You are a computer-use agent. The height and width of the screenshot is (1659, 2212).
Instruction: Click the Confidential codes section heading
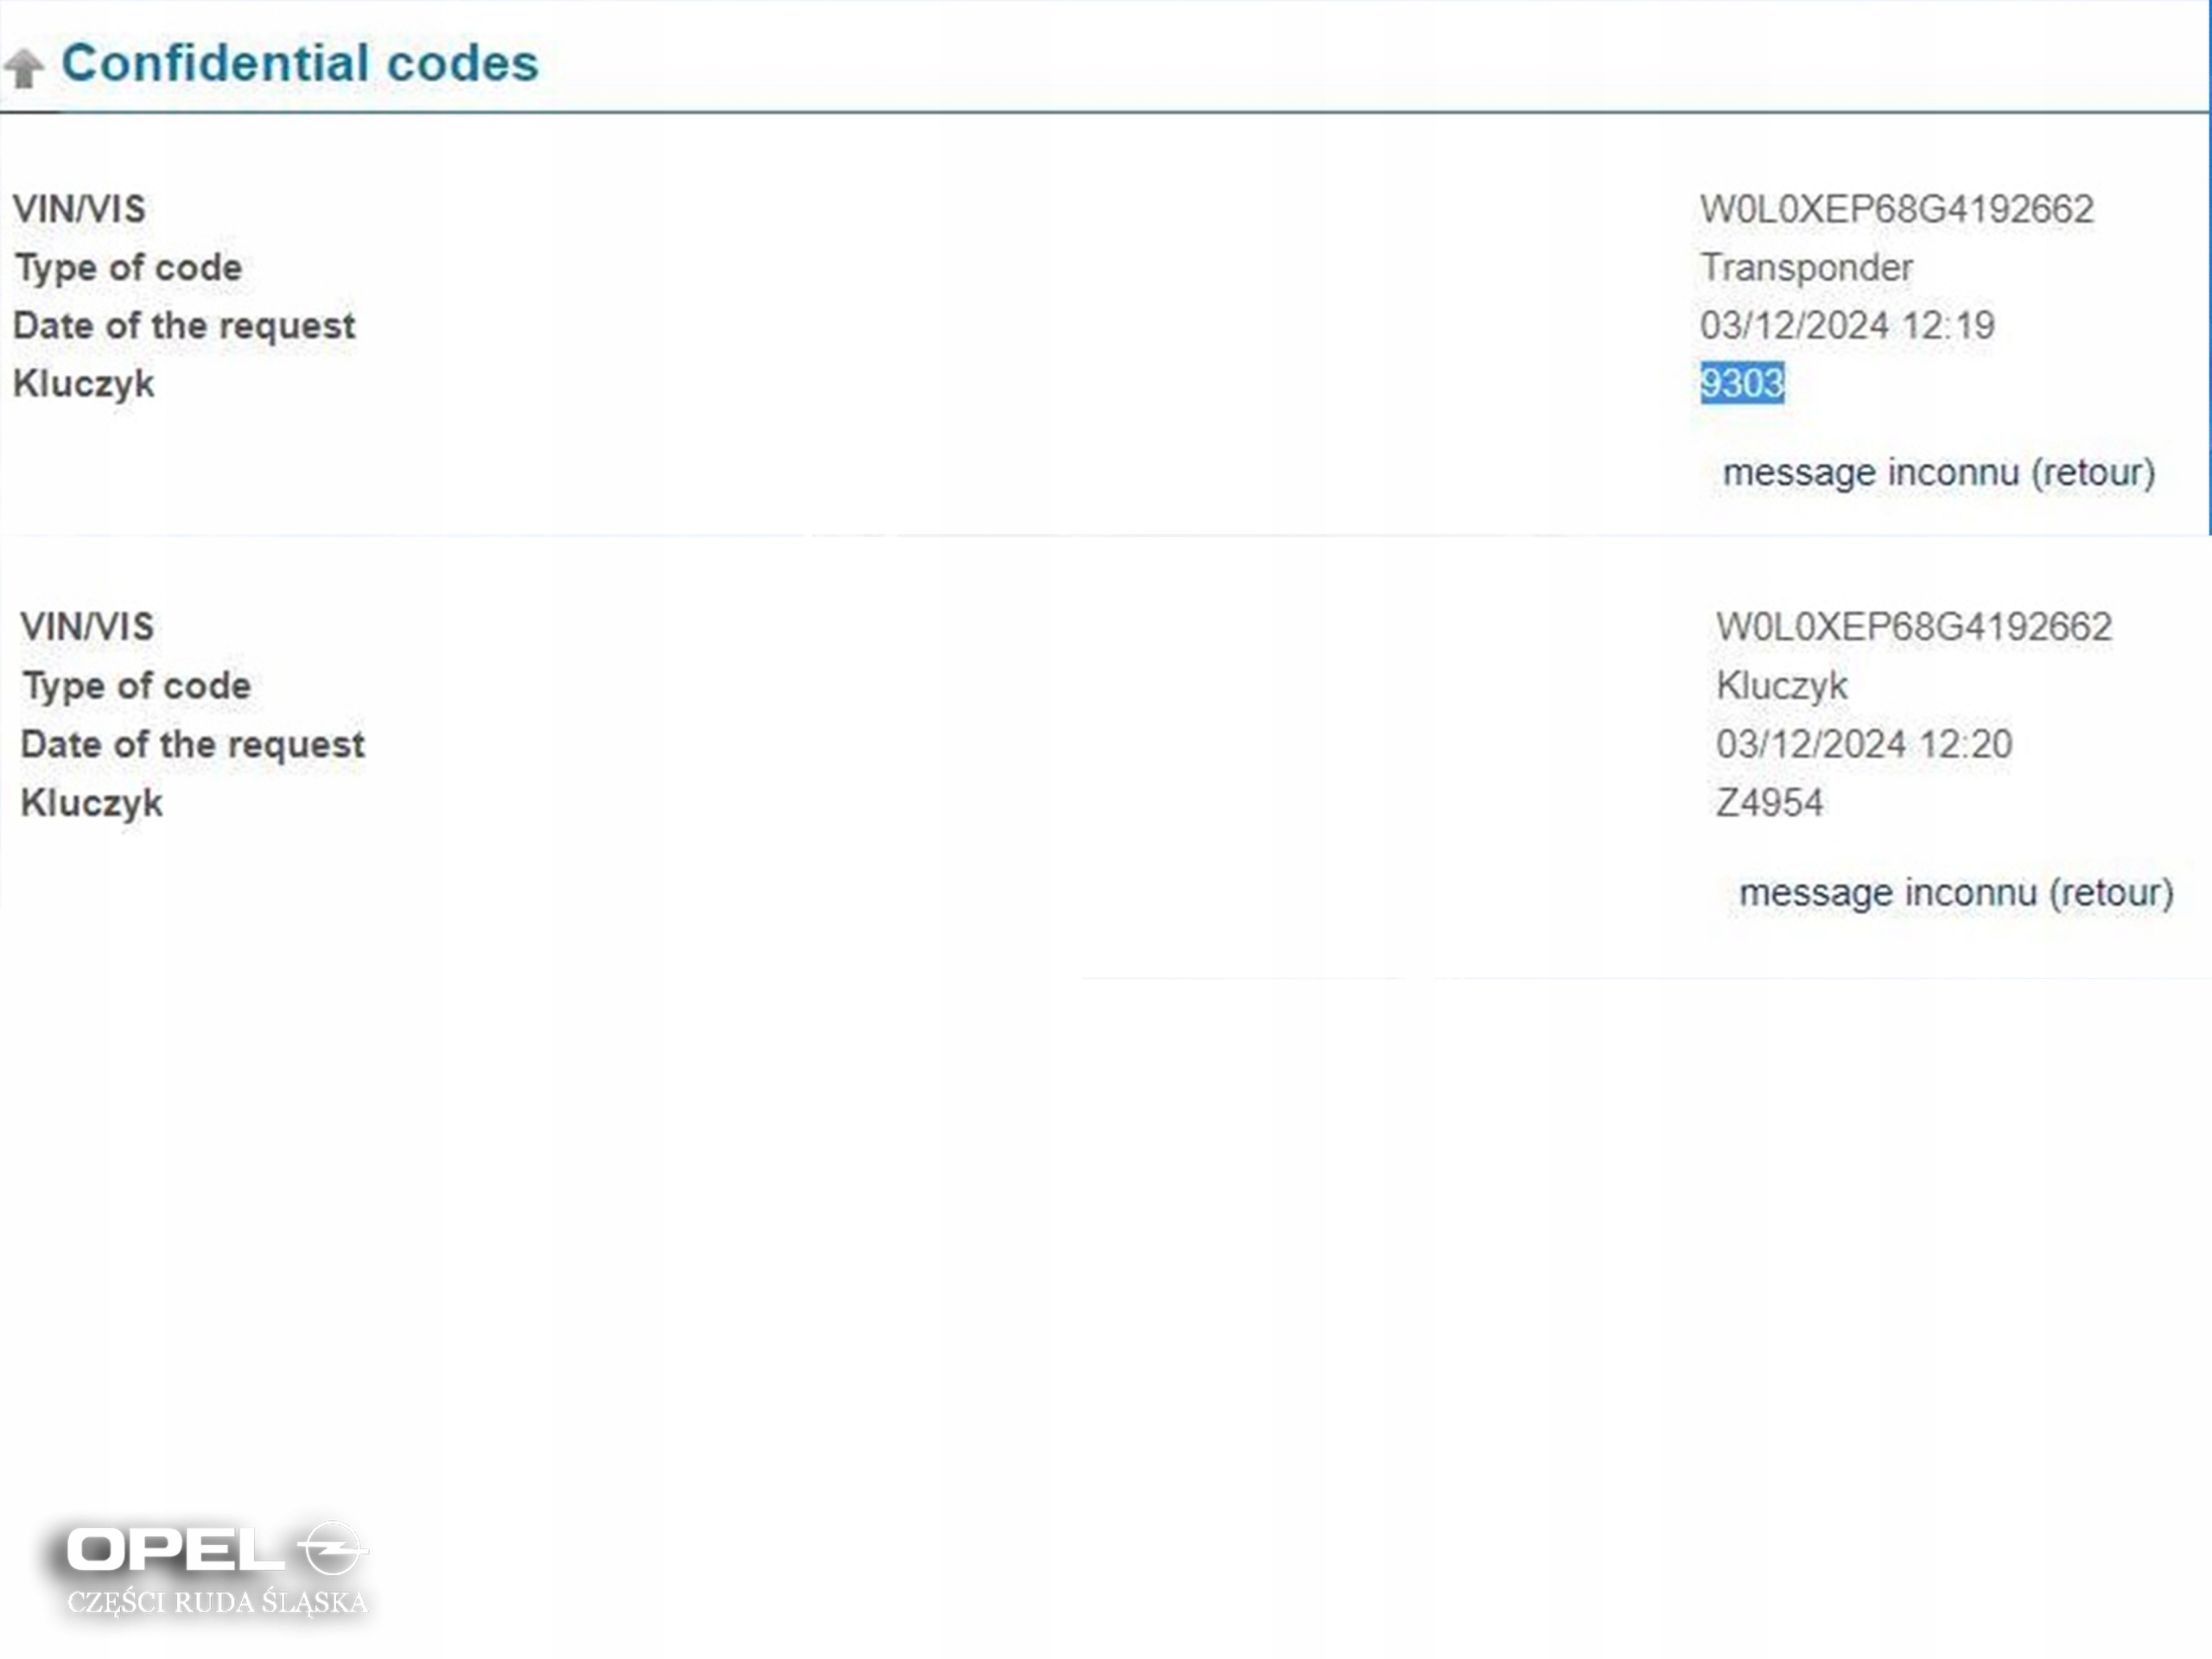point(299,63)
